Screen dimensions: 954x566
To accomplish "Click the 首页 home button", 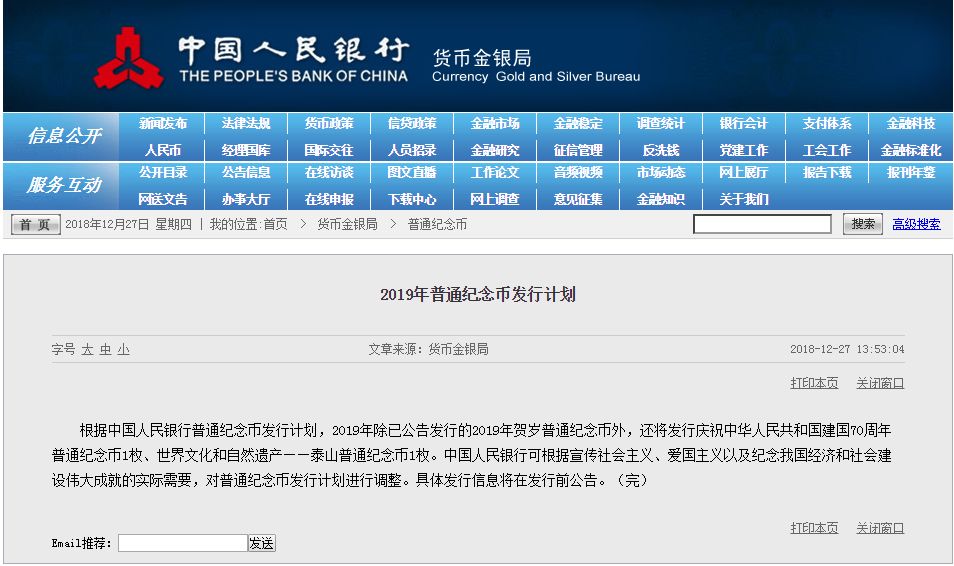I will pyautogui.click(x=35, y=225).
